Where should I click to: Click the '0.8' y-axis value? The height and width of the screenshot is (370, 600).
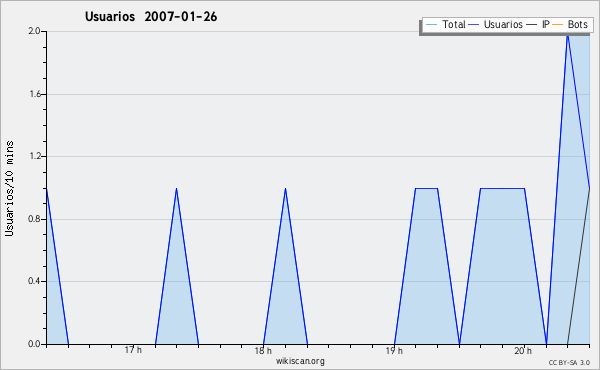(34, 219)
